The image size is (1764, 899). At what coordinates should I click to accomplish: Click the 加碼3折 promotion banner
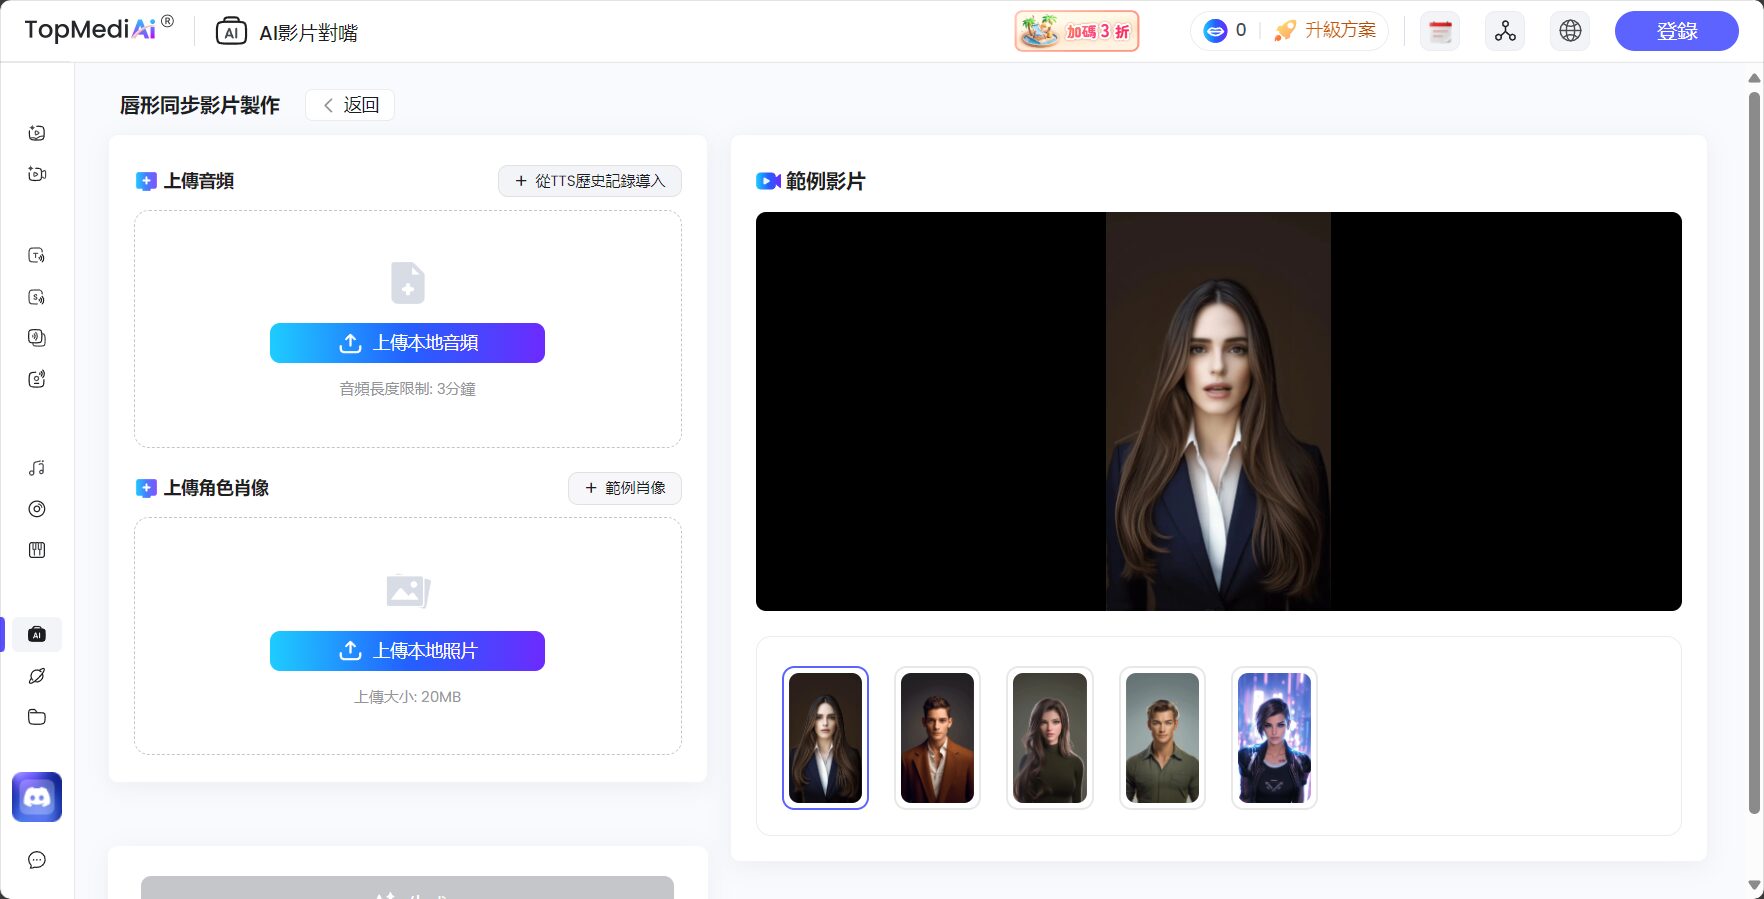(1077, 31)
